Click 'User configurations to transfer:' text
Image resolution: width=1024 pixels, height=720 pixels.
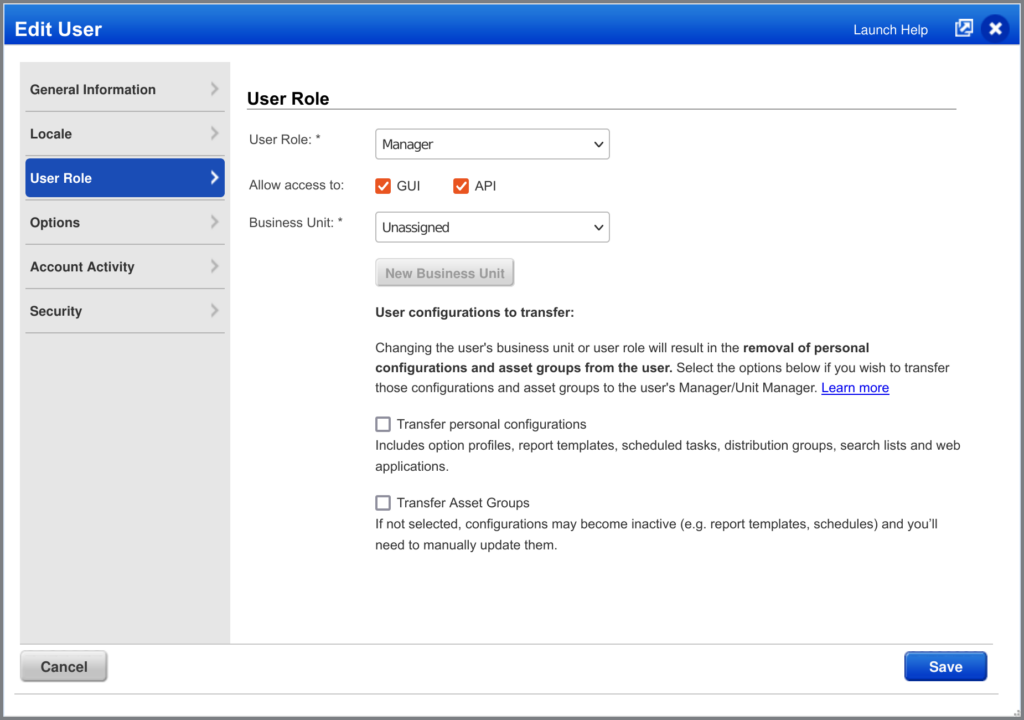coord(475,312)
